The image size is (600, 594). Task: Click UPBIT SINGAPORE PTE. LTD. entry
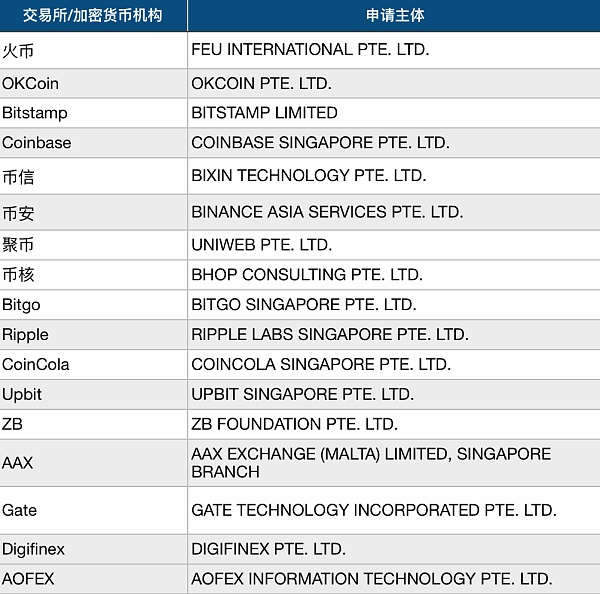tap(302, 394)
